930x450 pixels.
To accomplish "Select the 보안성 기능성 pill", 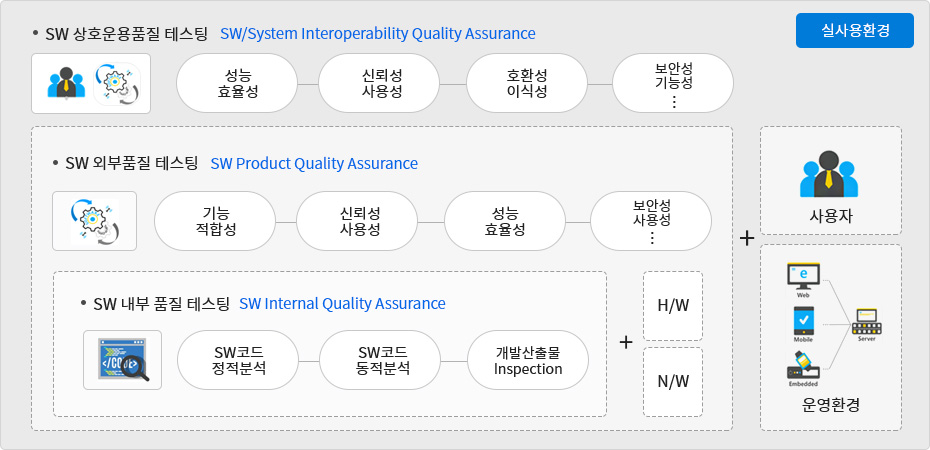I will 673,83.
